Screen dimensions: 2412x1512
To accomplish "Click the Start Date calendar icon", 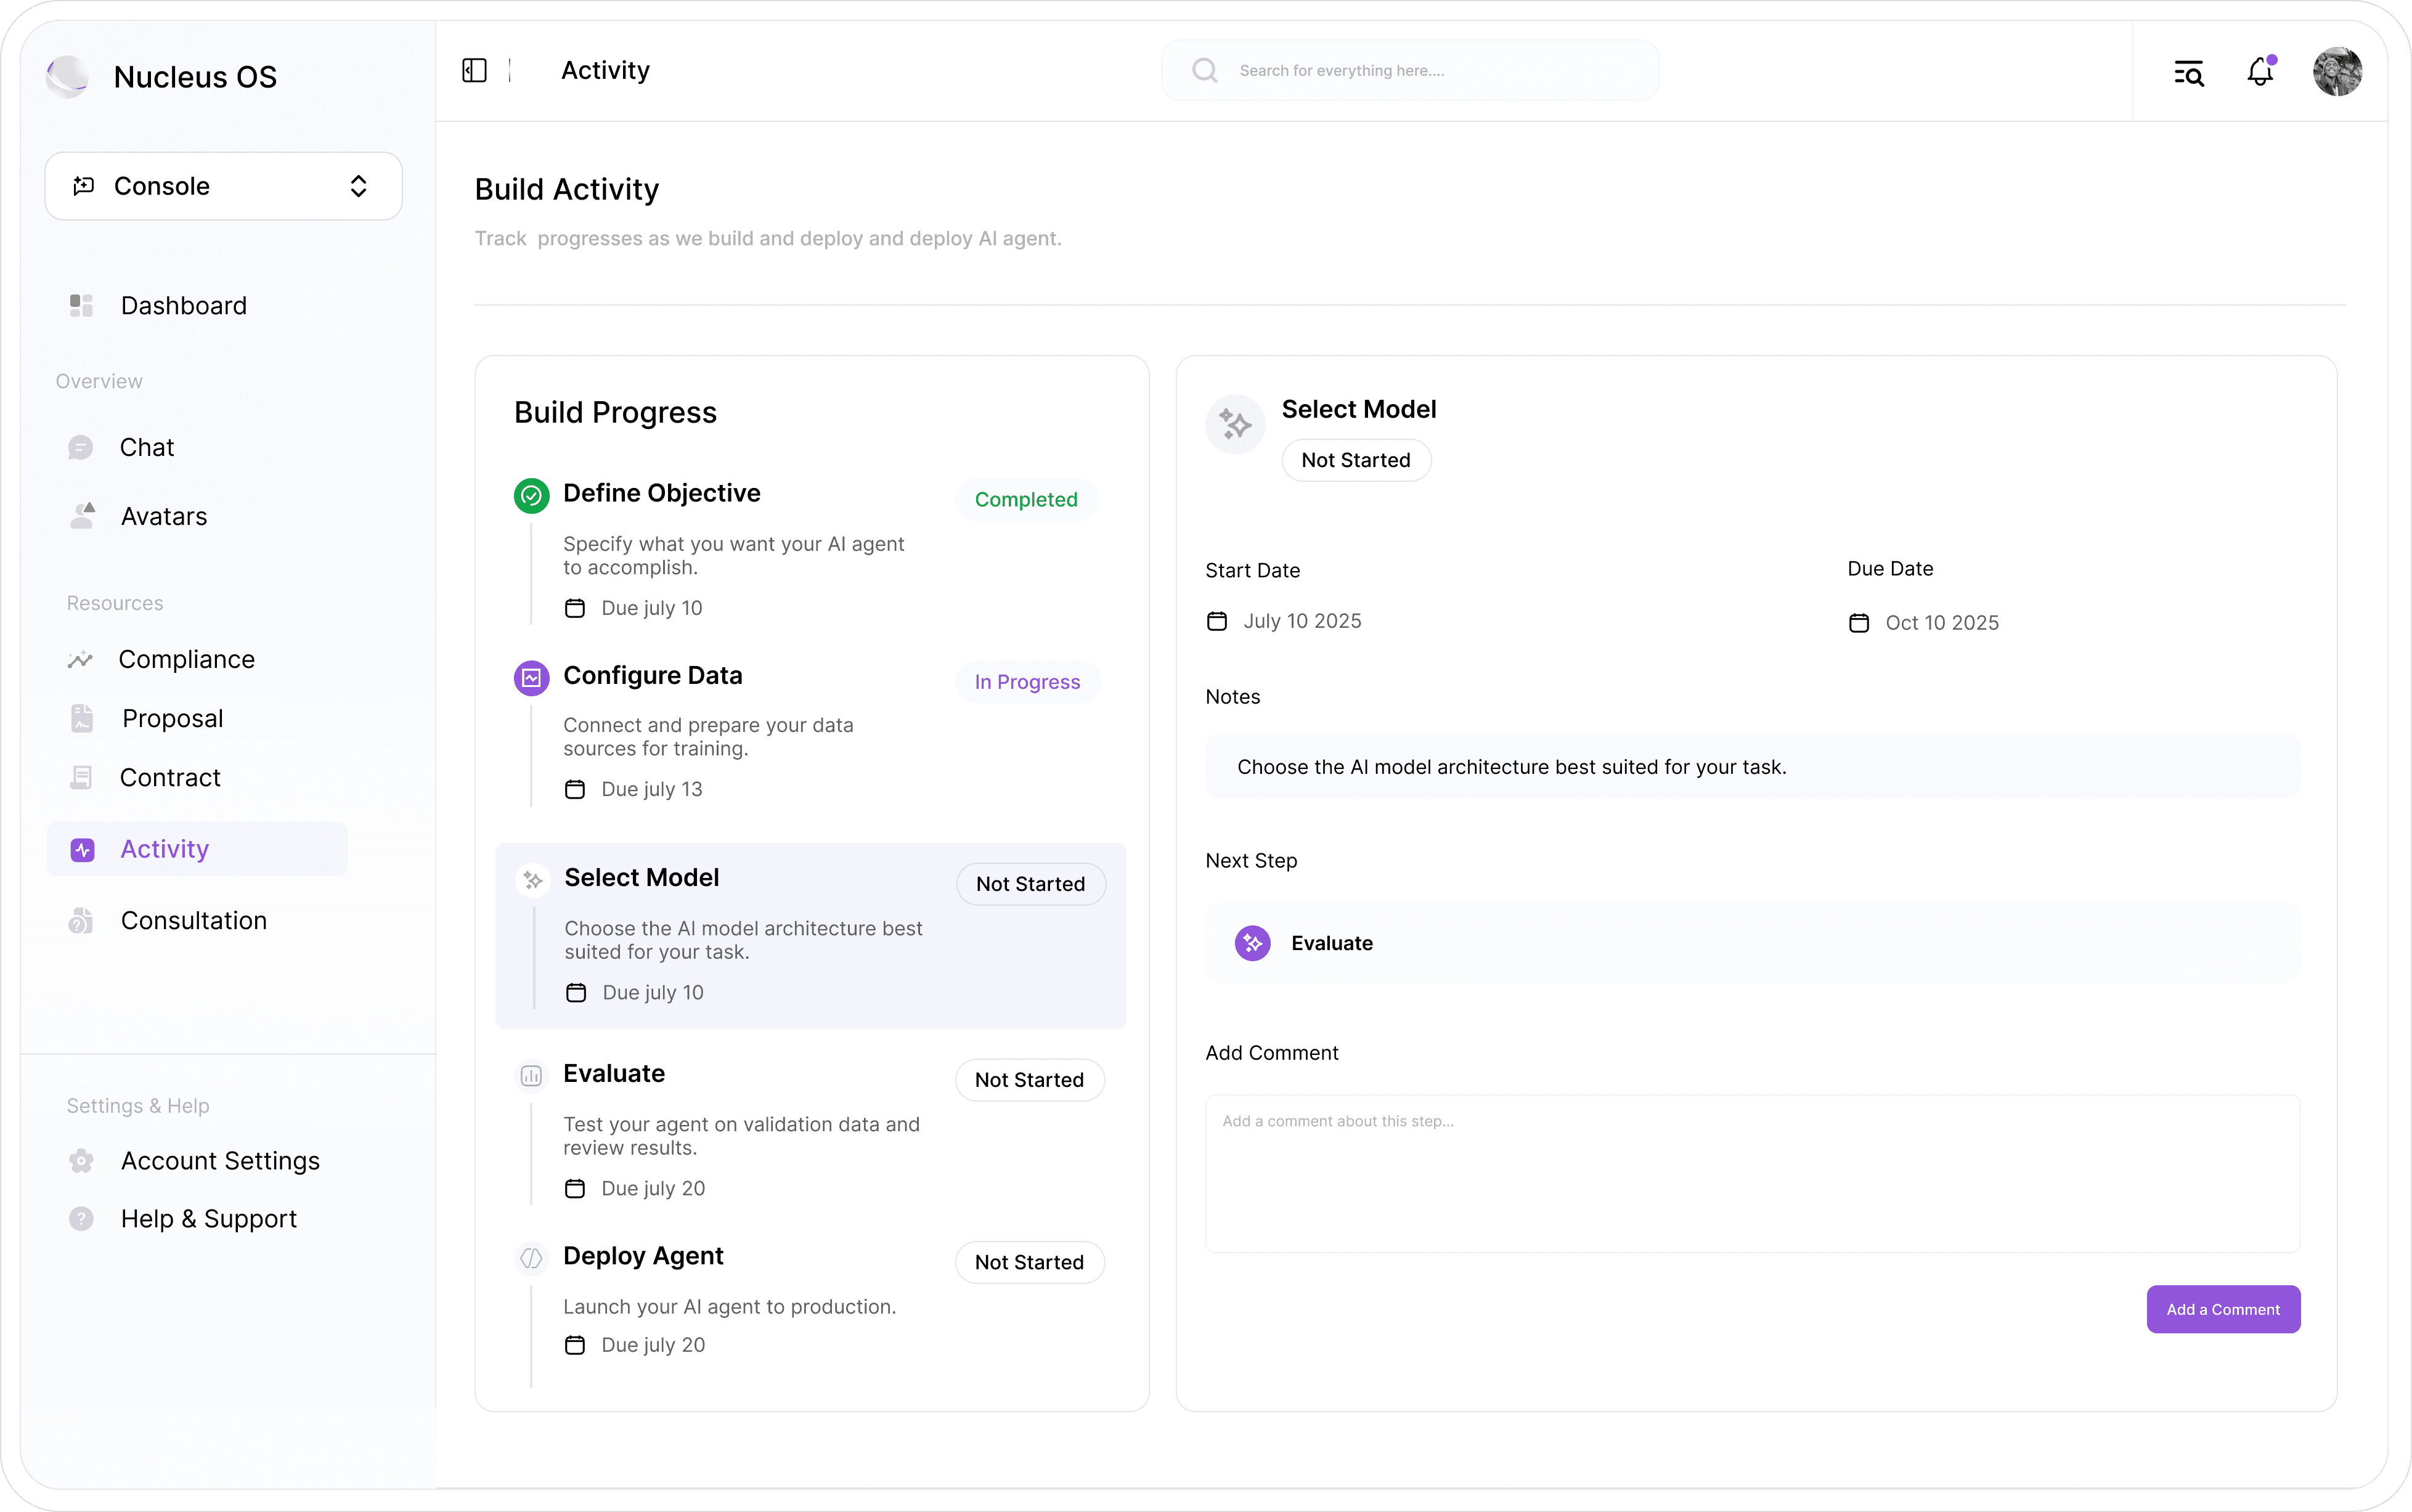I will 1217,621.
